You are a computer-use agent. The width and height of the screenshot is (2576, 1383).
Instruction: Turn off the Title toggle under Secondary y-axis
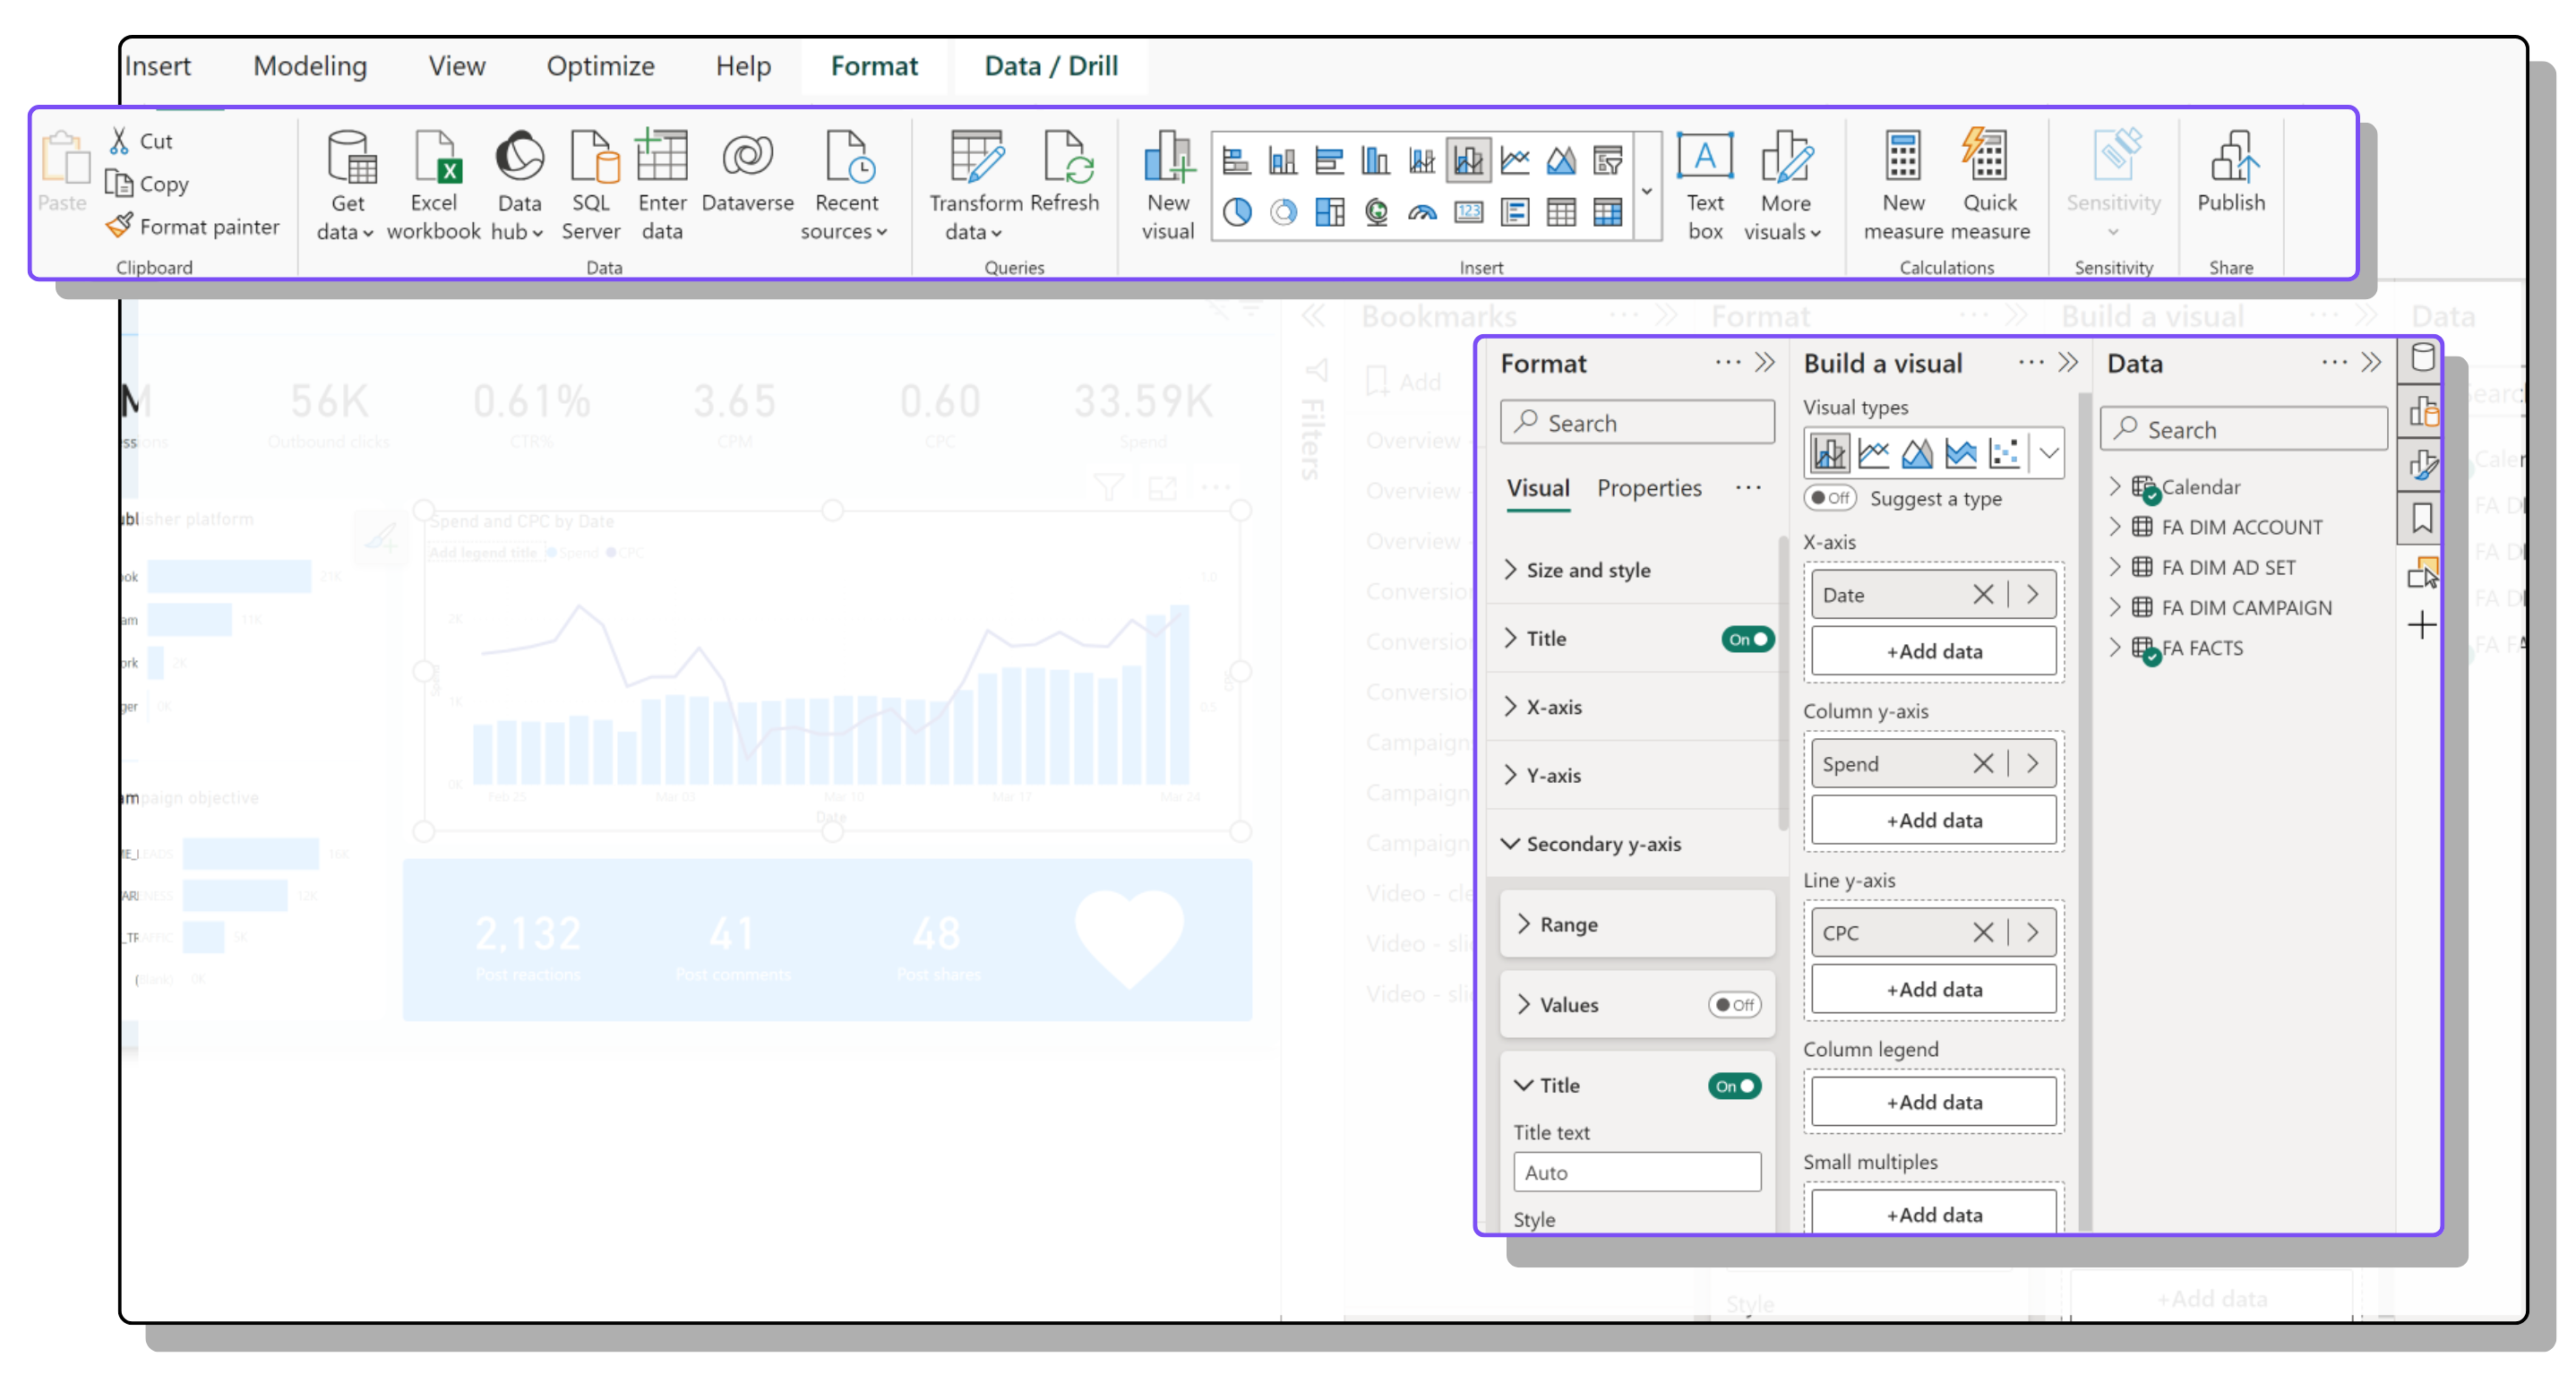coord(1734,1086)
